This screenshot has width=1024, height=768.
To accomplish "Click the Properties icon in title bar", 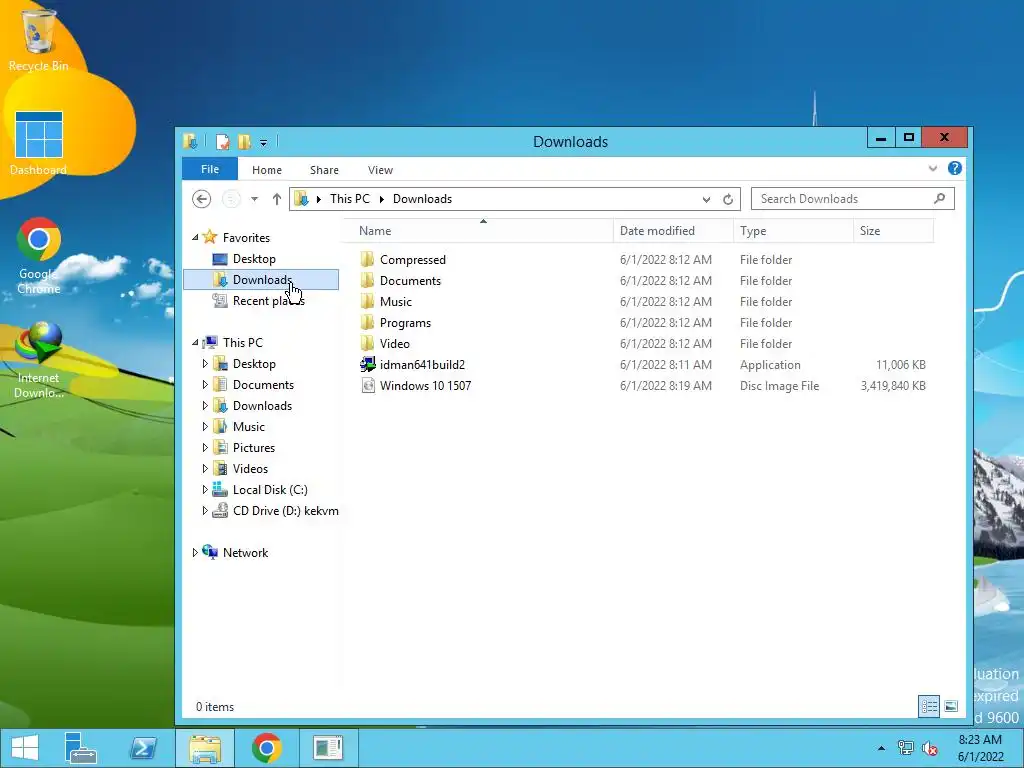I will [223, 142].
